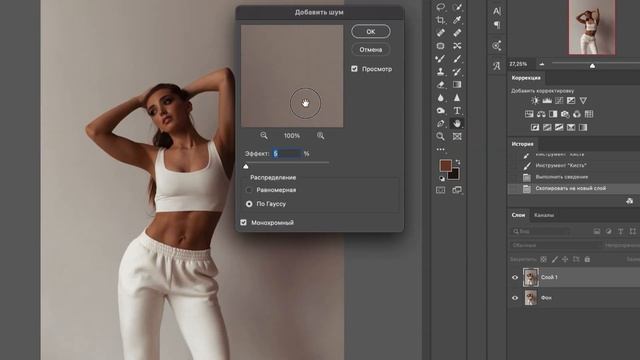This screenshot has width=640, height=360.
Task: Add a Curves adjustment
Action: tap(559, 100)
